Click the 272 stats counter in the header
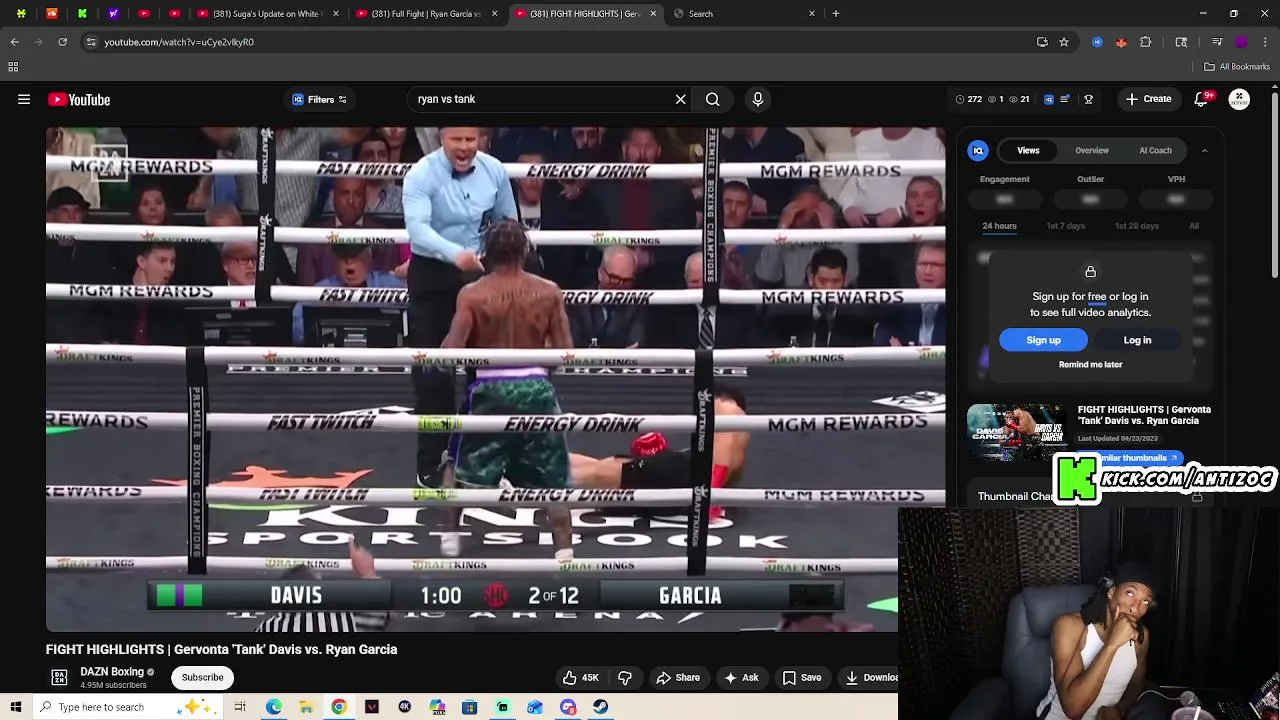This screenshot has width=1280, height=720. tap(968, 99)
